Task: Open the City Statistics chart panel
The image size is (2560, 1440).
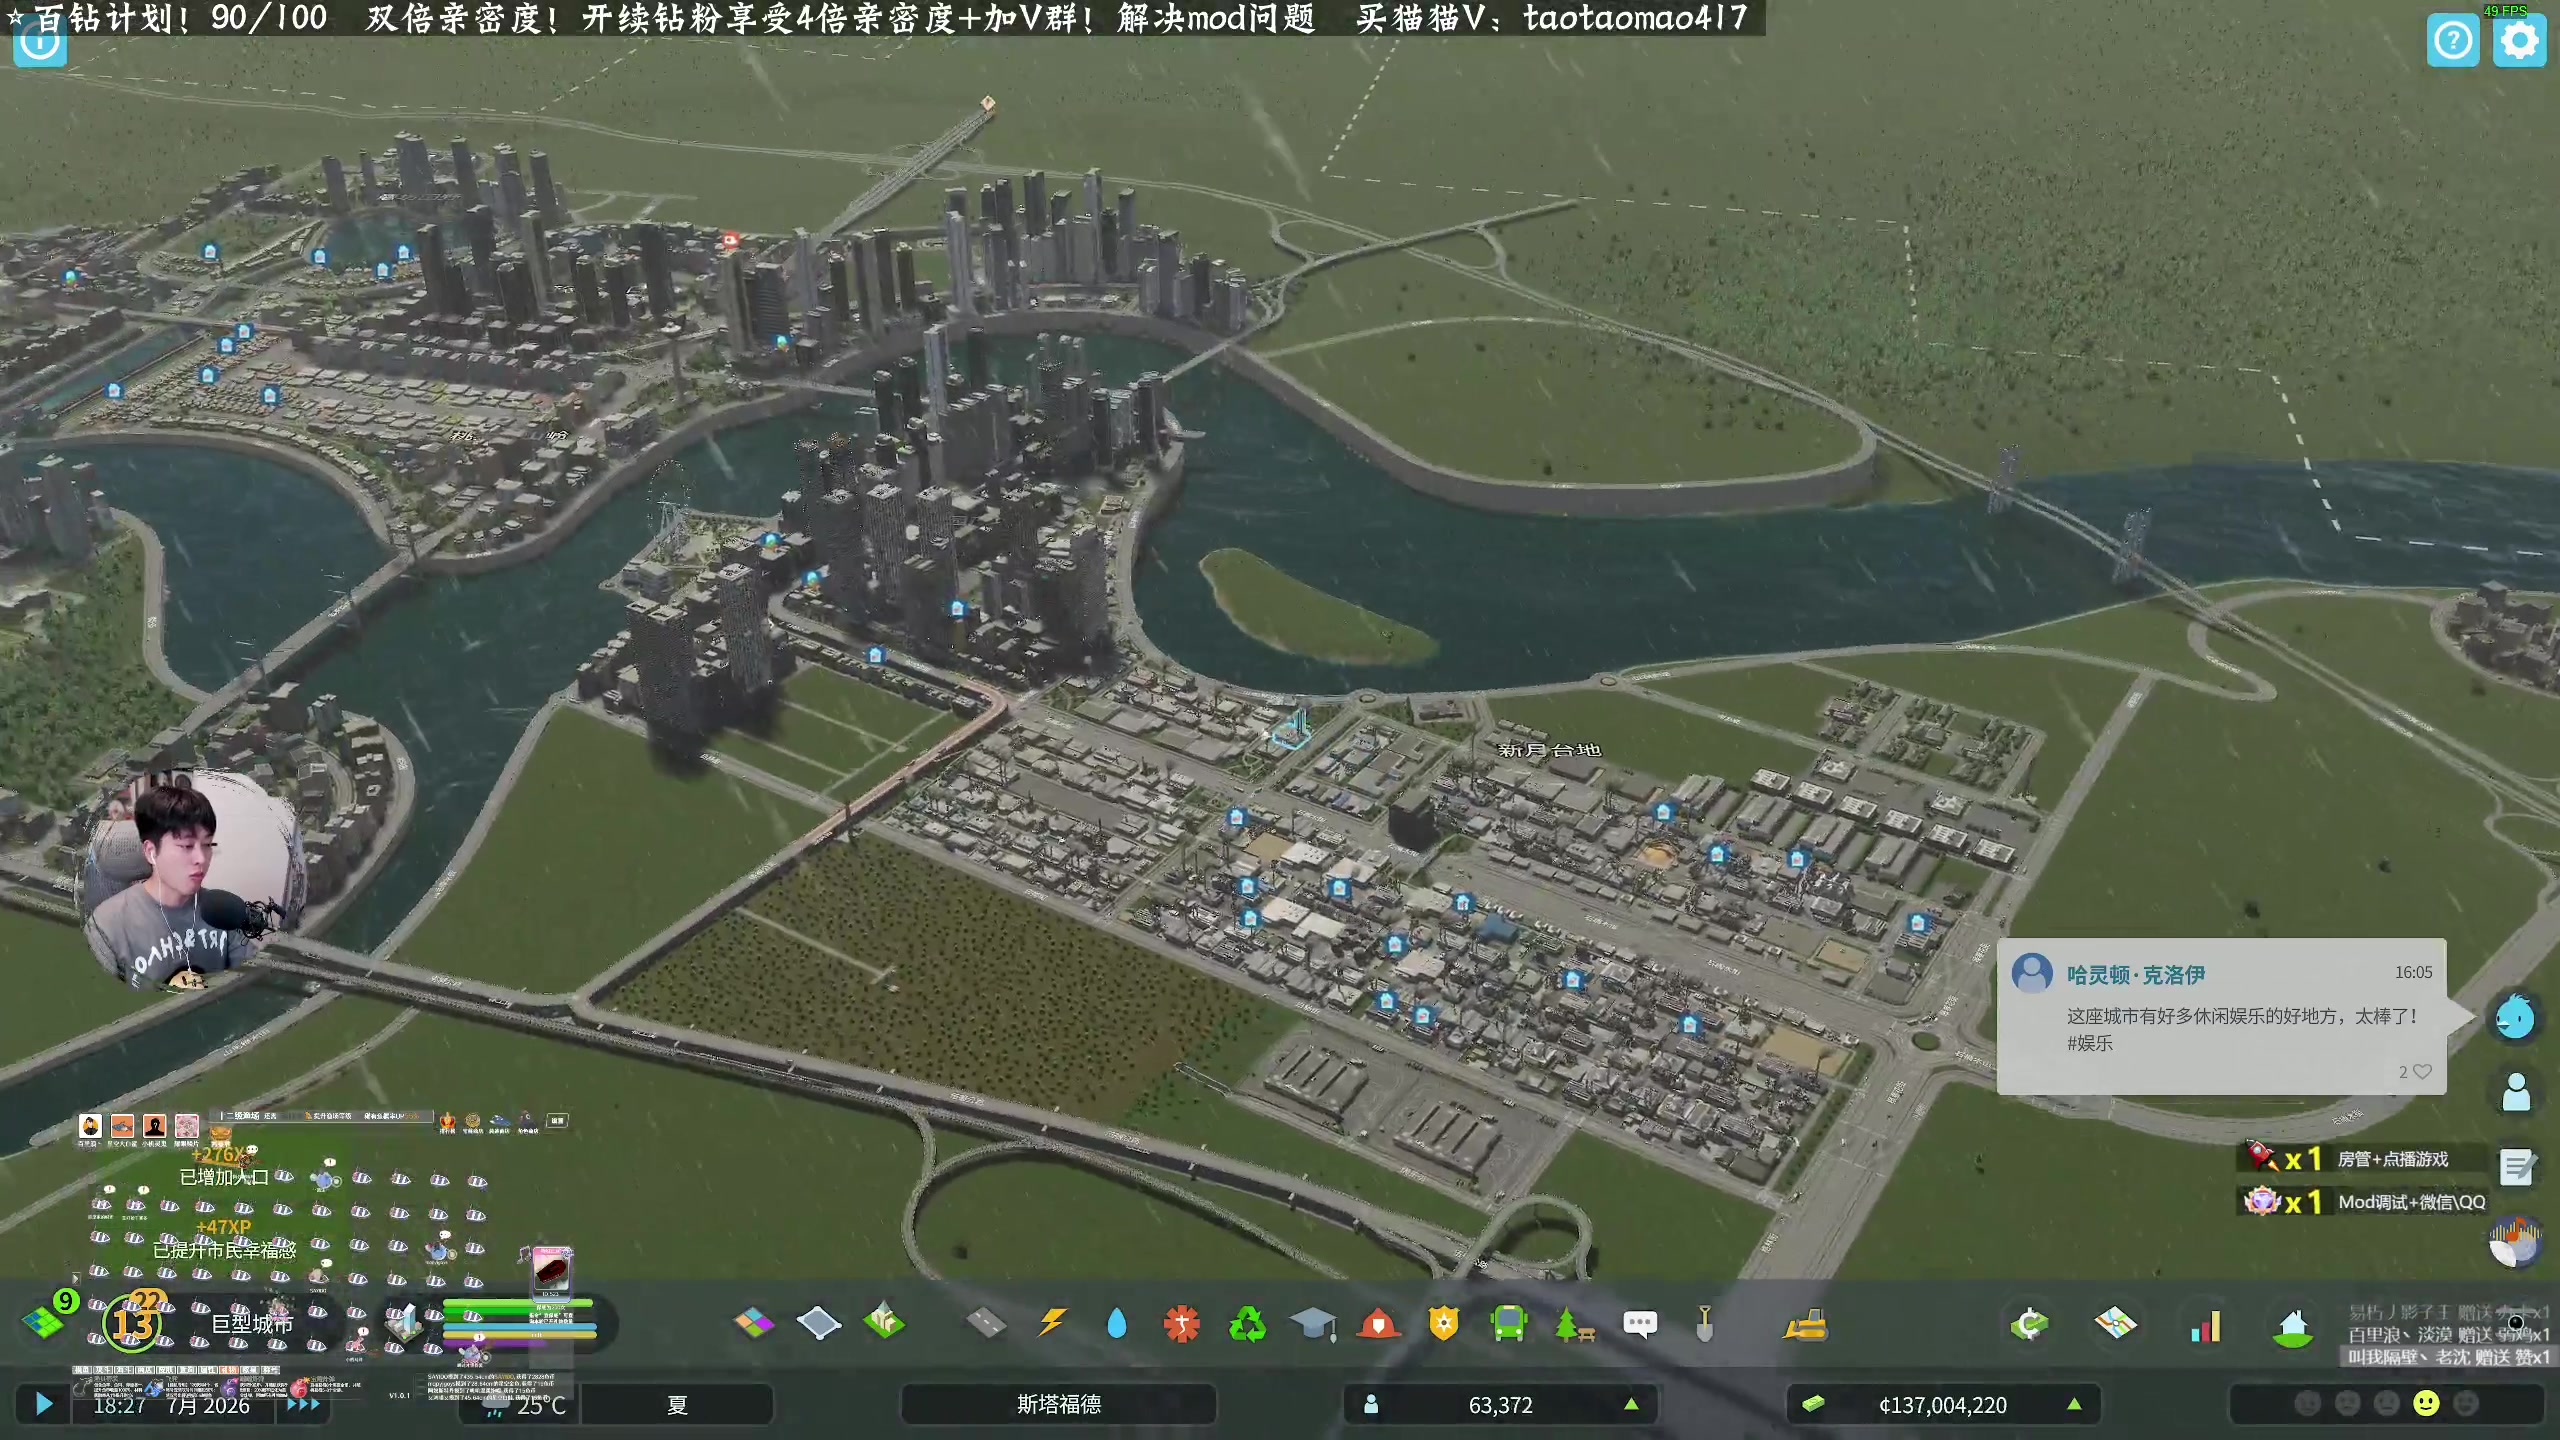Action: point(2205,1324)
